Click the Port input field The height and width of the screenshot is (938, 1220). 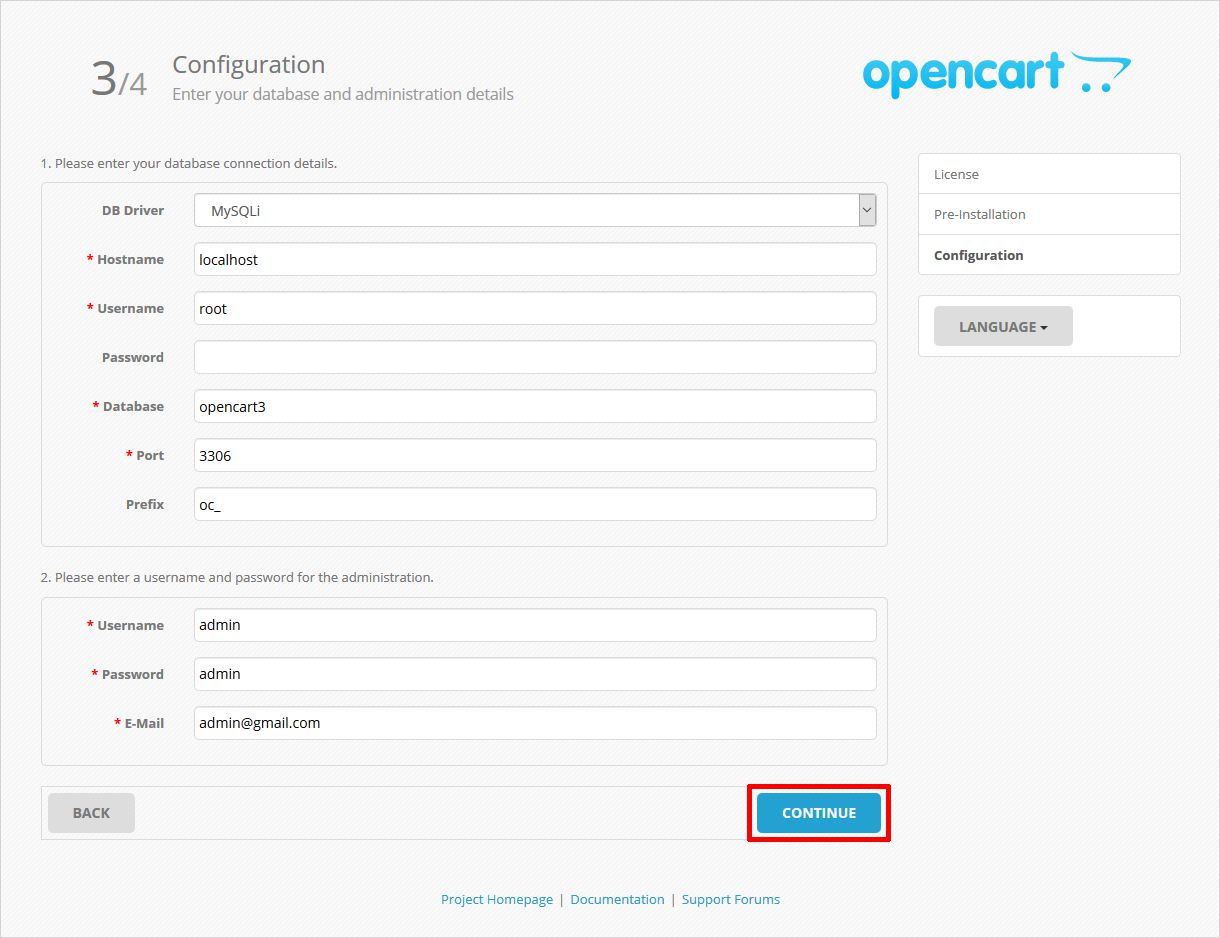[535, 455]
